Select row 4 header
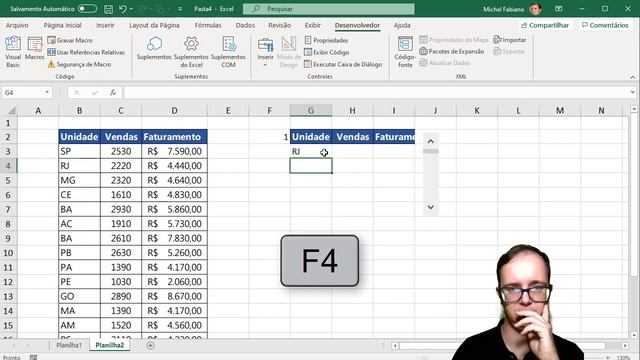The width and height of the screenshot is (640, 360). click(8, 166)
